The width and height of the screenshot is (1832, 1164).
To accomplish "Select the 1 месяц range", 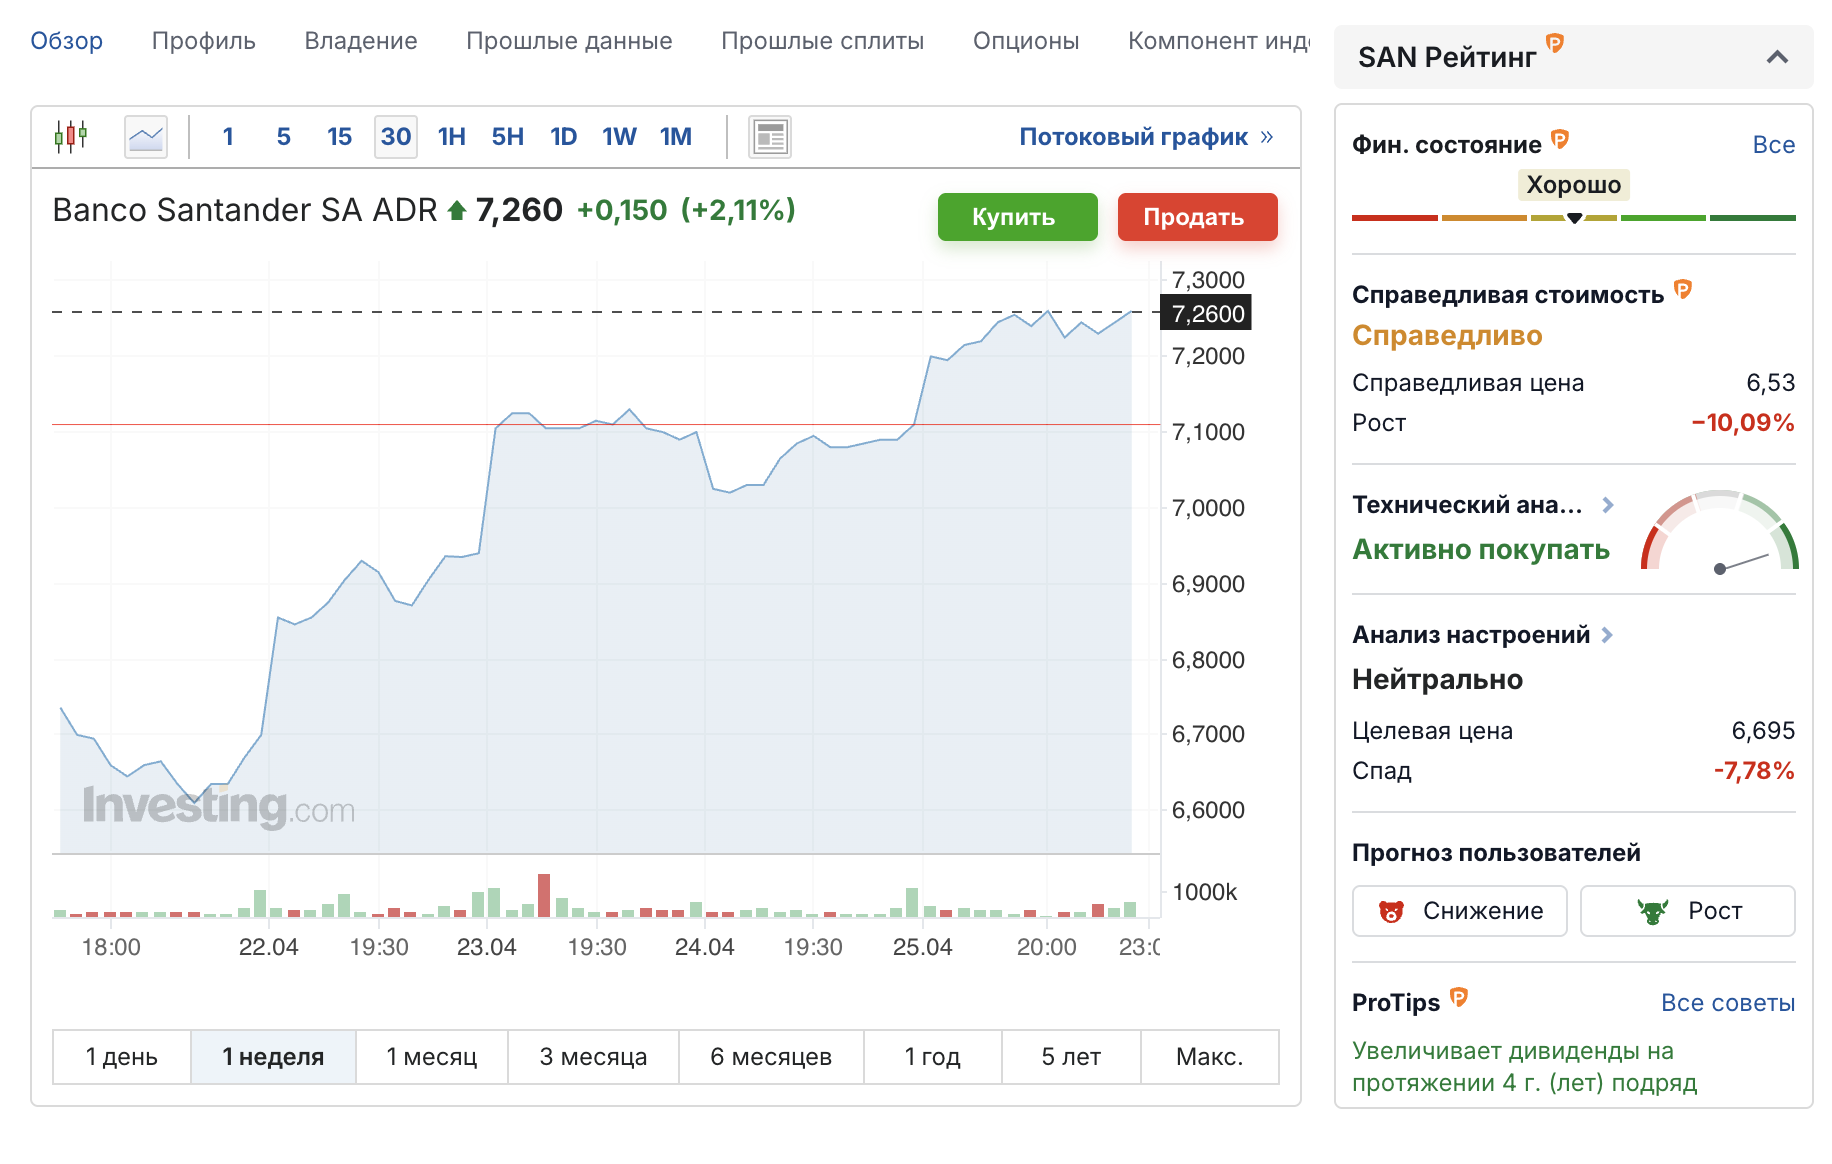I will click(432, 1057).
